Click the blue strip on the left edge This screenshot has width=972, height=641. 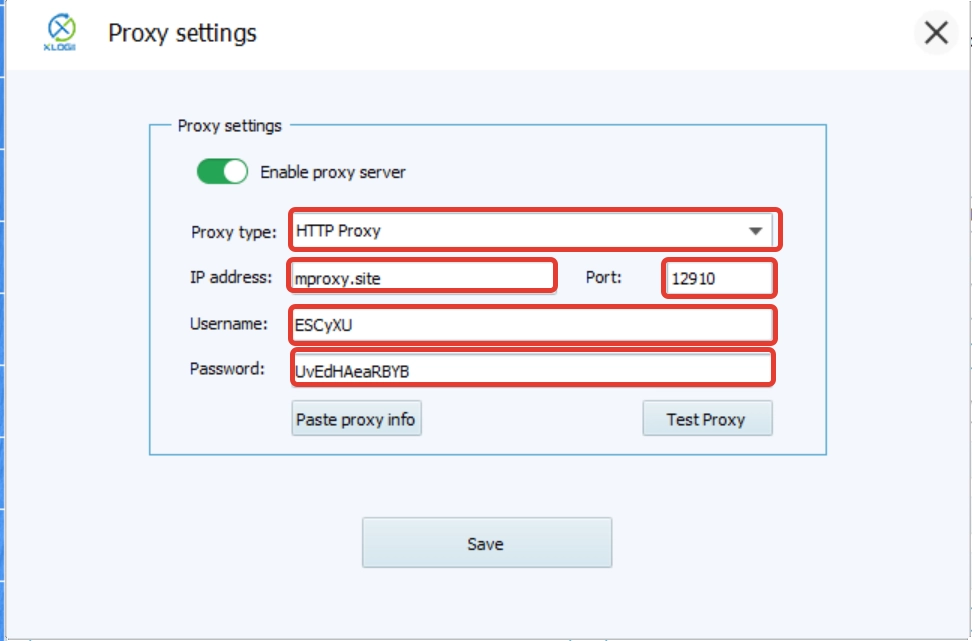(x=4, y=320)
